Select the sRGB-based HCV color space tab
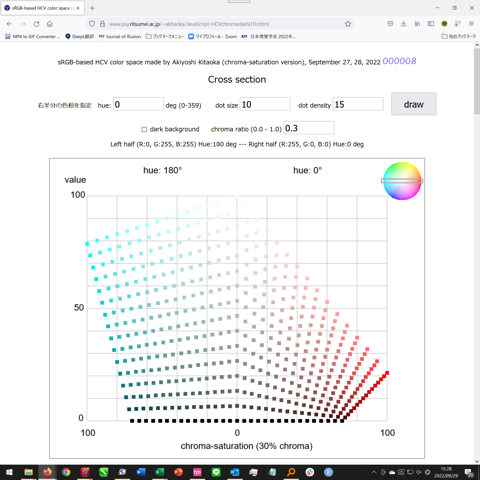This screenshot has height=480, width=480. tap(42, 8)
